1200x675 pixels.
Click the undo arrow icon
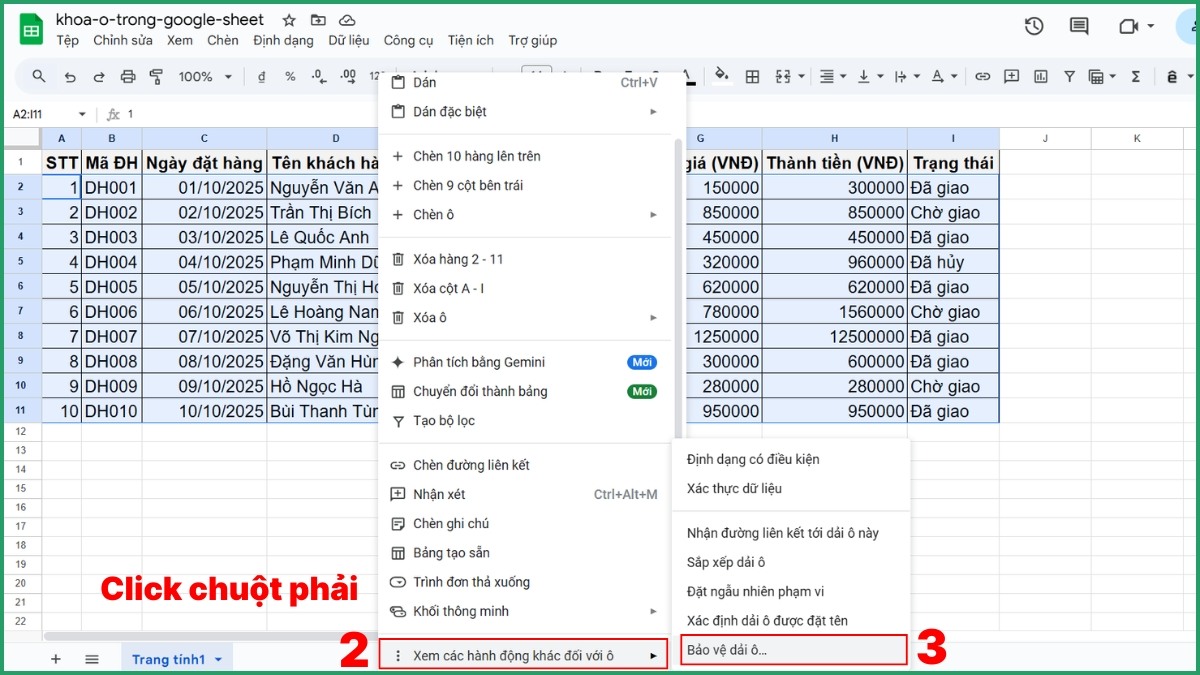point(69,77)
